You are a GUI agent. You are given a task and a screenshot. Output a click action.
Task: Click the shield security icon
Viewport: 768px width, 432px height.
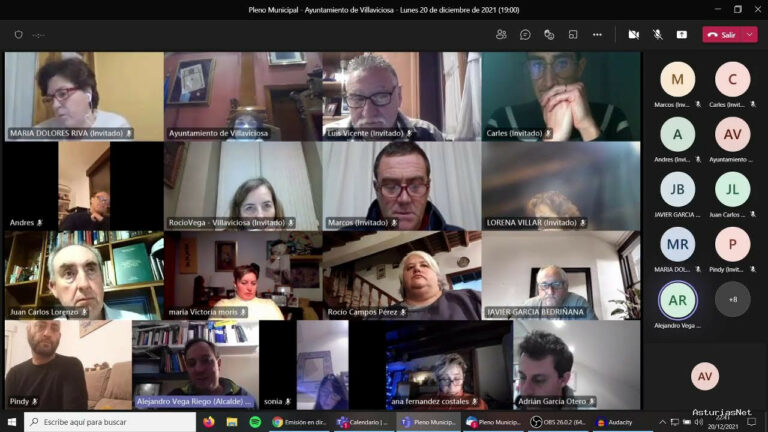(x=19, y=35)
